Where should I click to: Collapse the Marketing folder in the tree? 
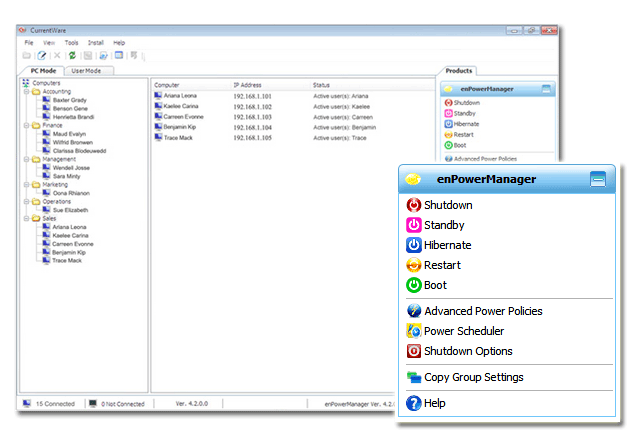point(27,184)
